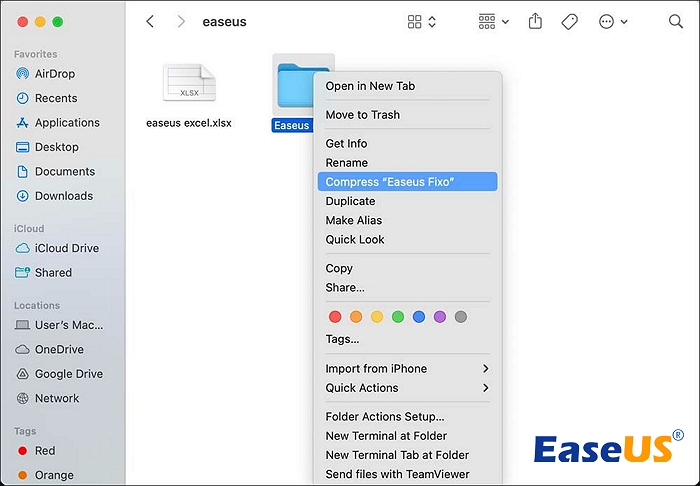The height and width of the screenshot is (486, 700).
Task: Open the Recents clock icon
Action: pos(22,98)
